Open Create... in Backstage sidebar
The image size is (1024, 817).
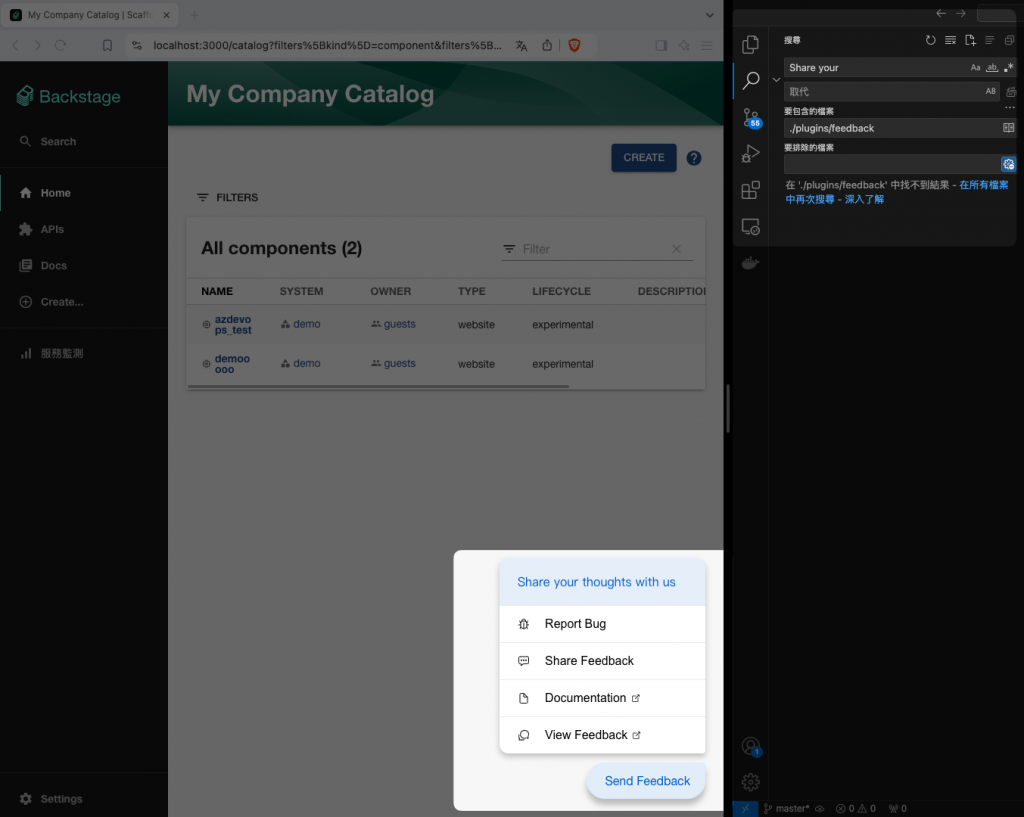click(84, 302)
